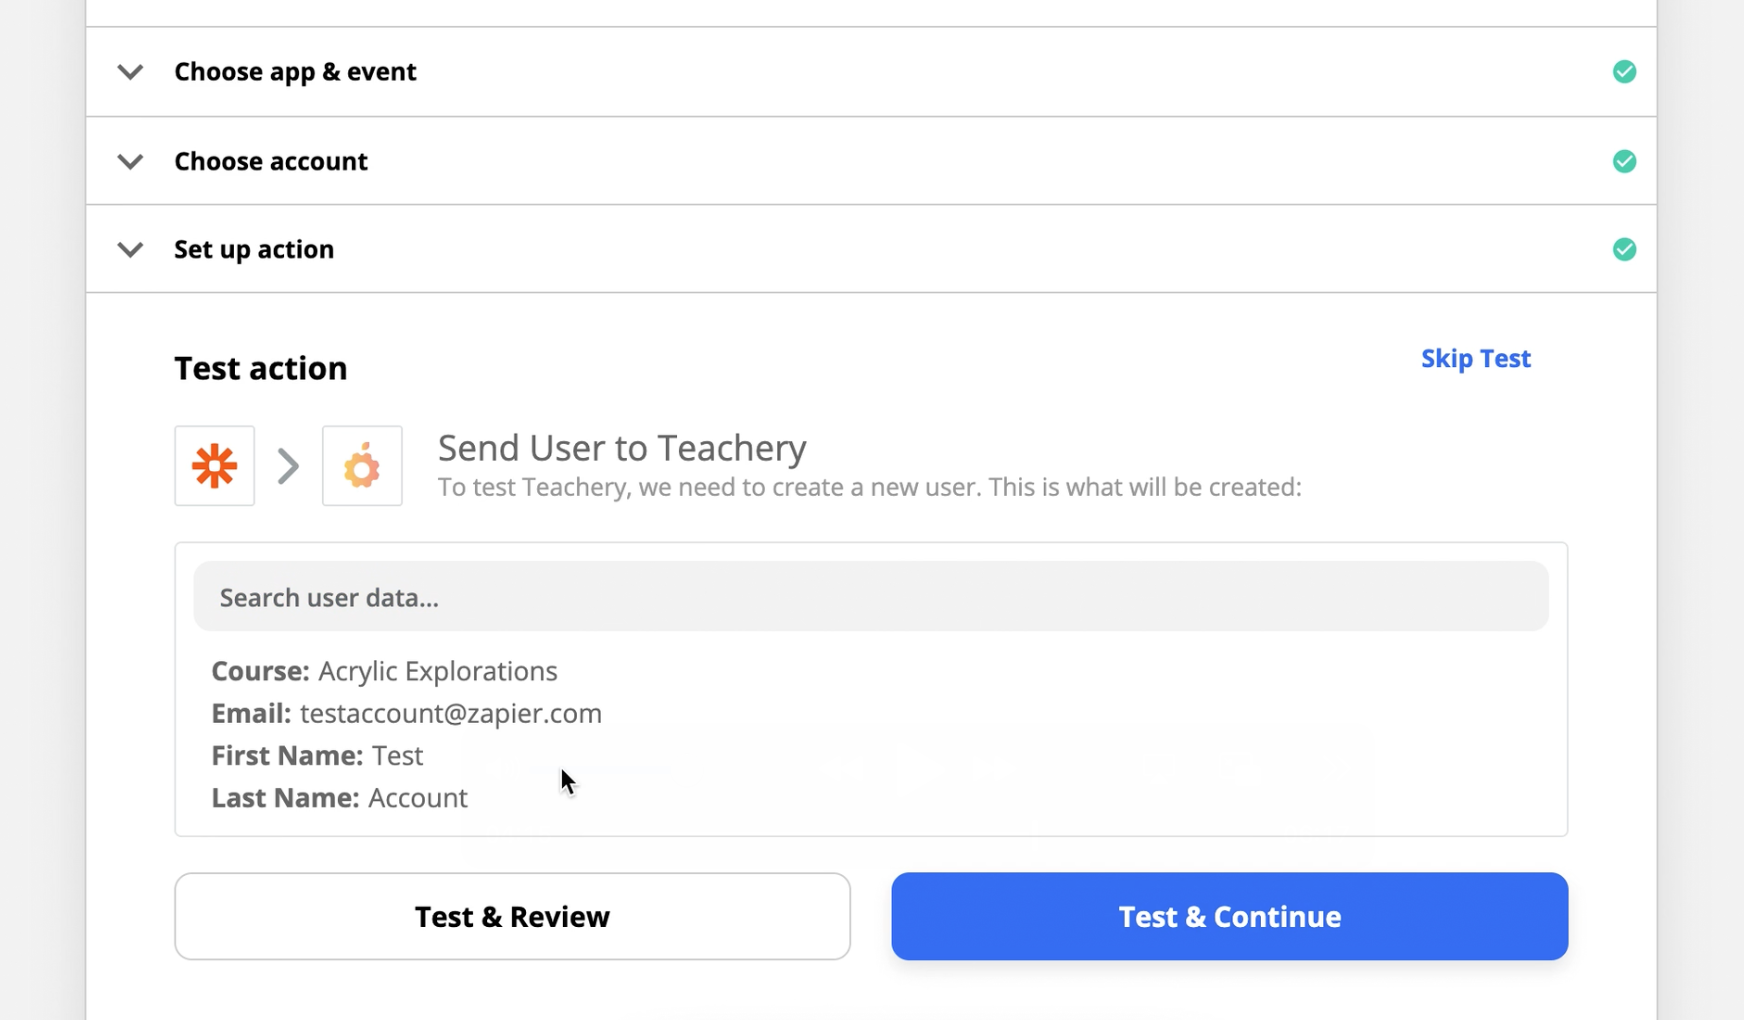Screen dimensions: 1744x1020
Task: Select the First Name: Test row
Action: click(317, 755)
